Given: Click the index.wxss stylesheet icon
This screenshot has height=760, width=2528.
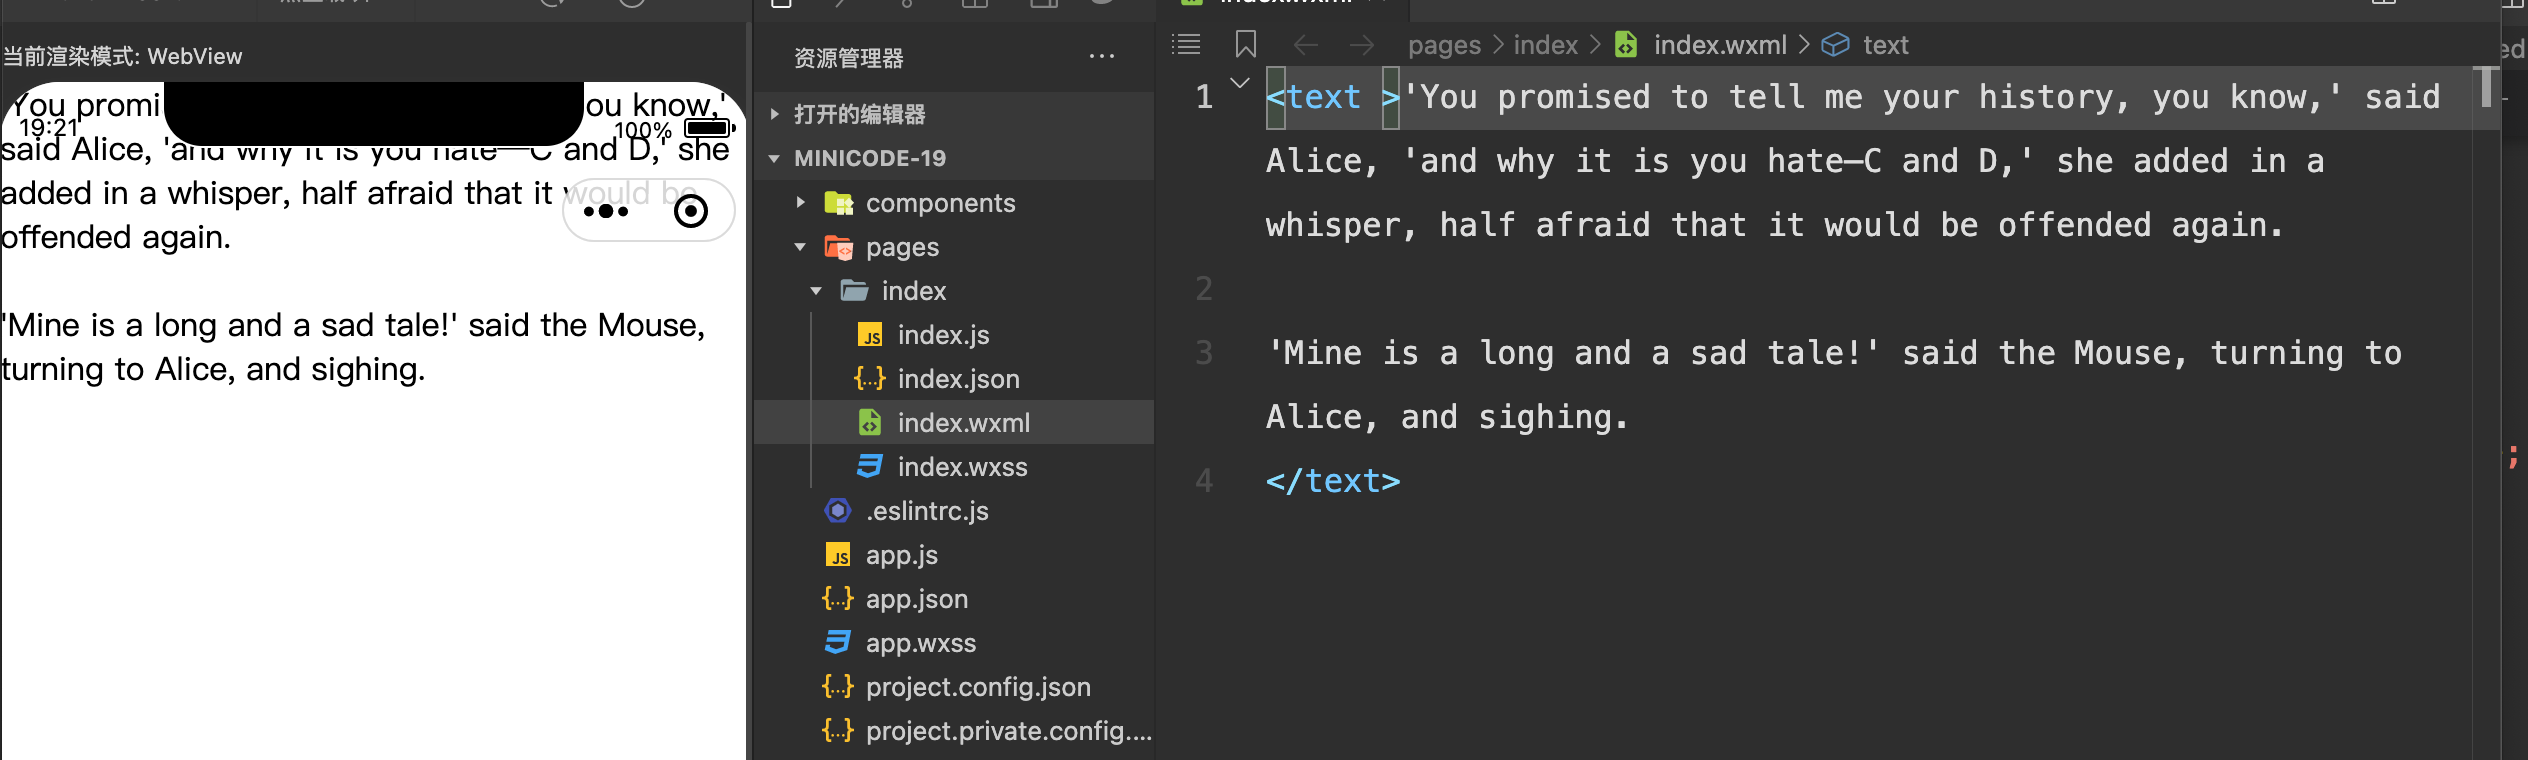Looking at the screenshot, I should coord(870,467).
